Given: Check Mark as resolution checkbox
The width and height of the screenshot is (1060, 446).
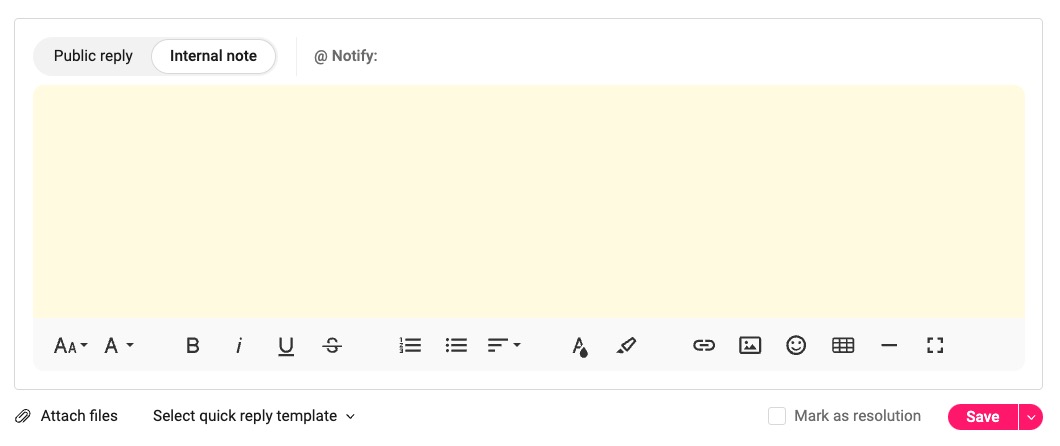Looking at the screenshot, I should click(777, 416).
